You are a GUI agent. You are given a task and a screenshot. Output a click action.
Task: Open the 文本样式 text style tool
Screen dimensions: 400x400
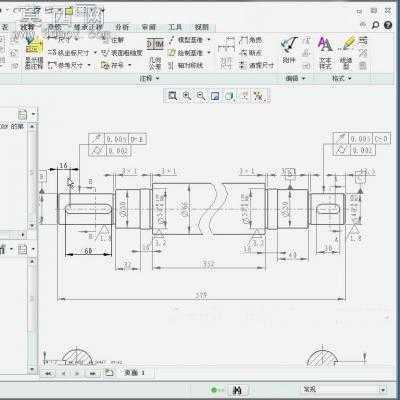(325, 53)
